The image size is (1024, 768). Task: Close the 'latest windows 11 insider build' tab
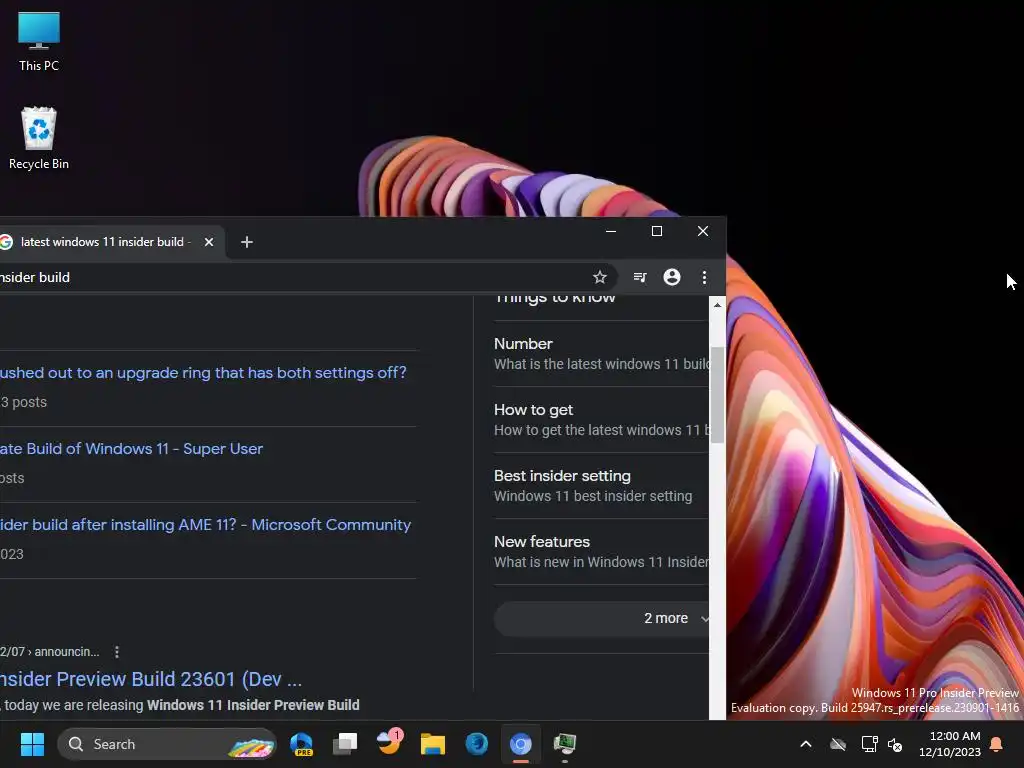(209, 242)
